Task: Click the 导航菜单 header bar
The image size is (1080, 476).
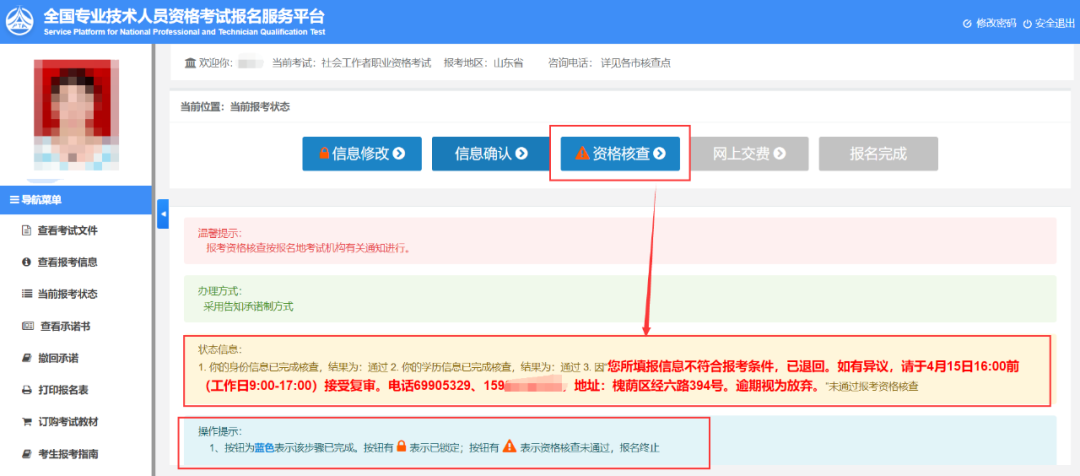Action: pos(76,200)
